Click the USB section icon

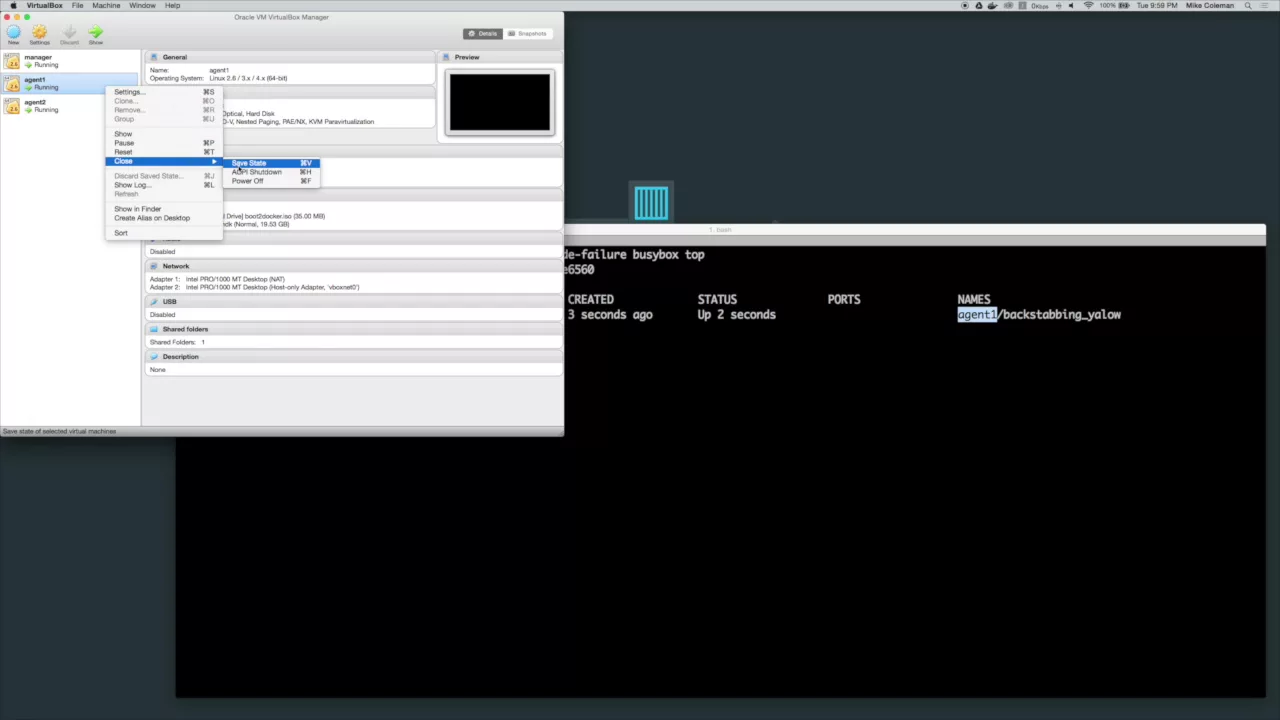point(154,301)
